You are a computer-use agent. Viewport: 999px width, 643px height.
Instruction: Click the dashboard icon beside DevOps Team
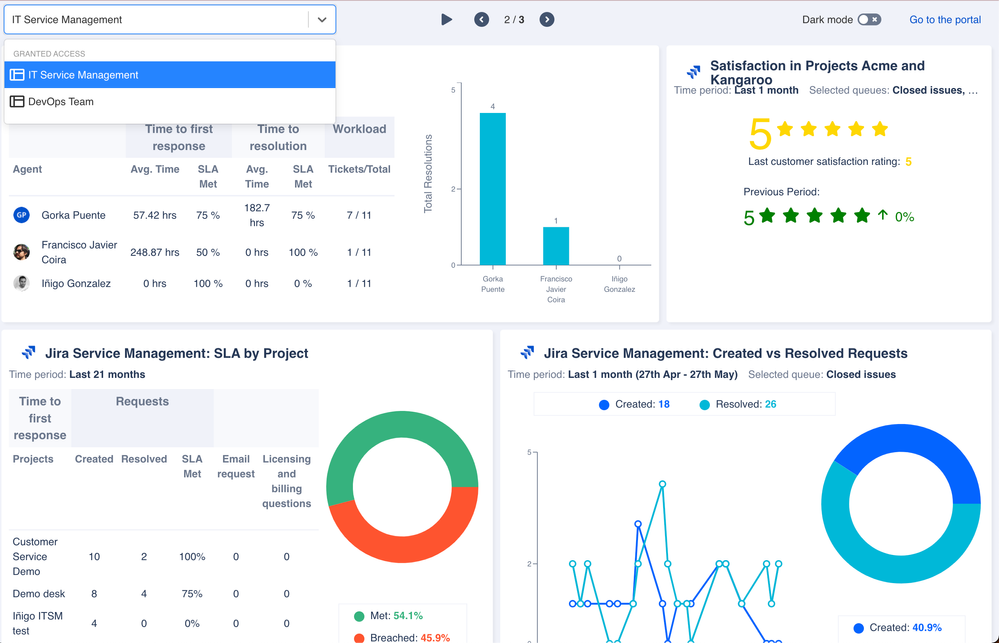[x=17, y=101]
